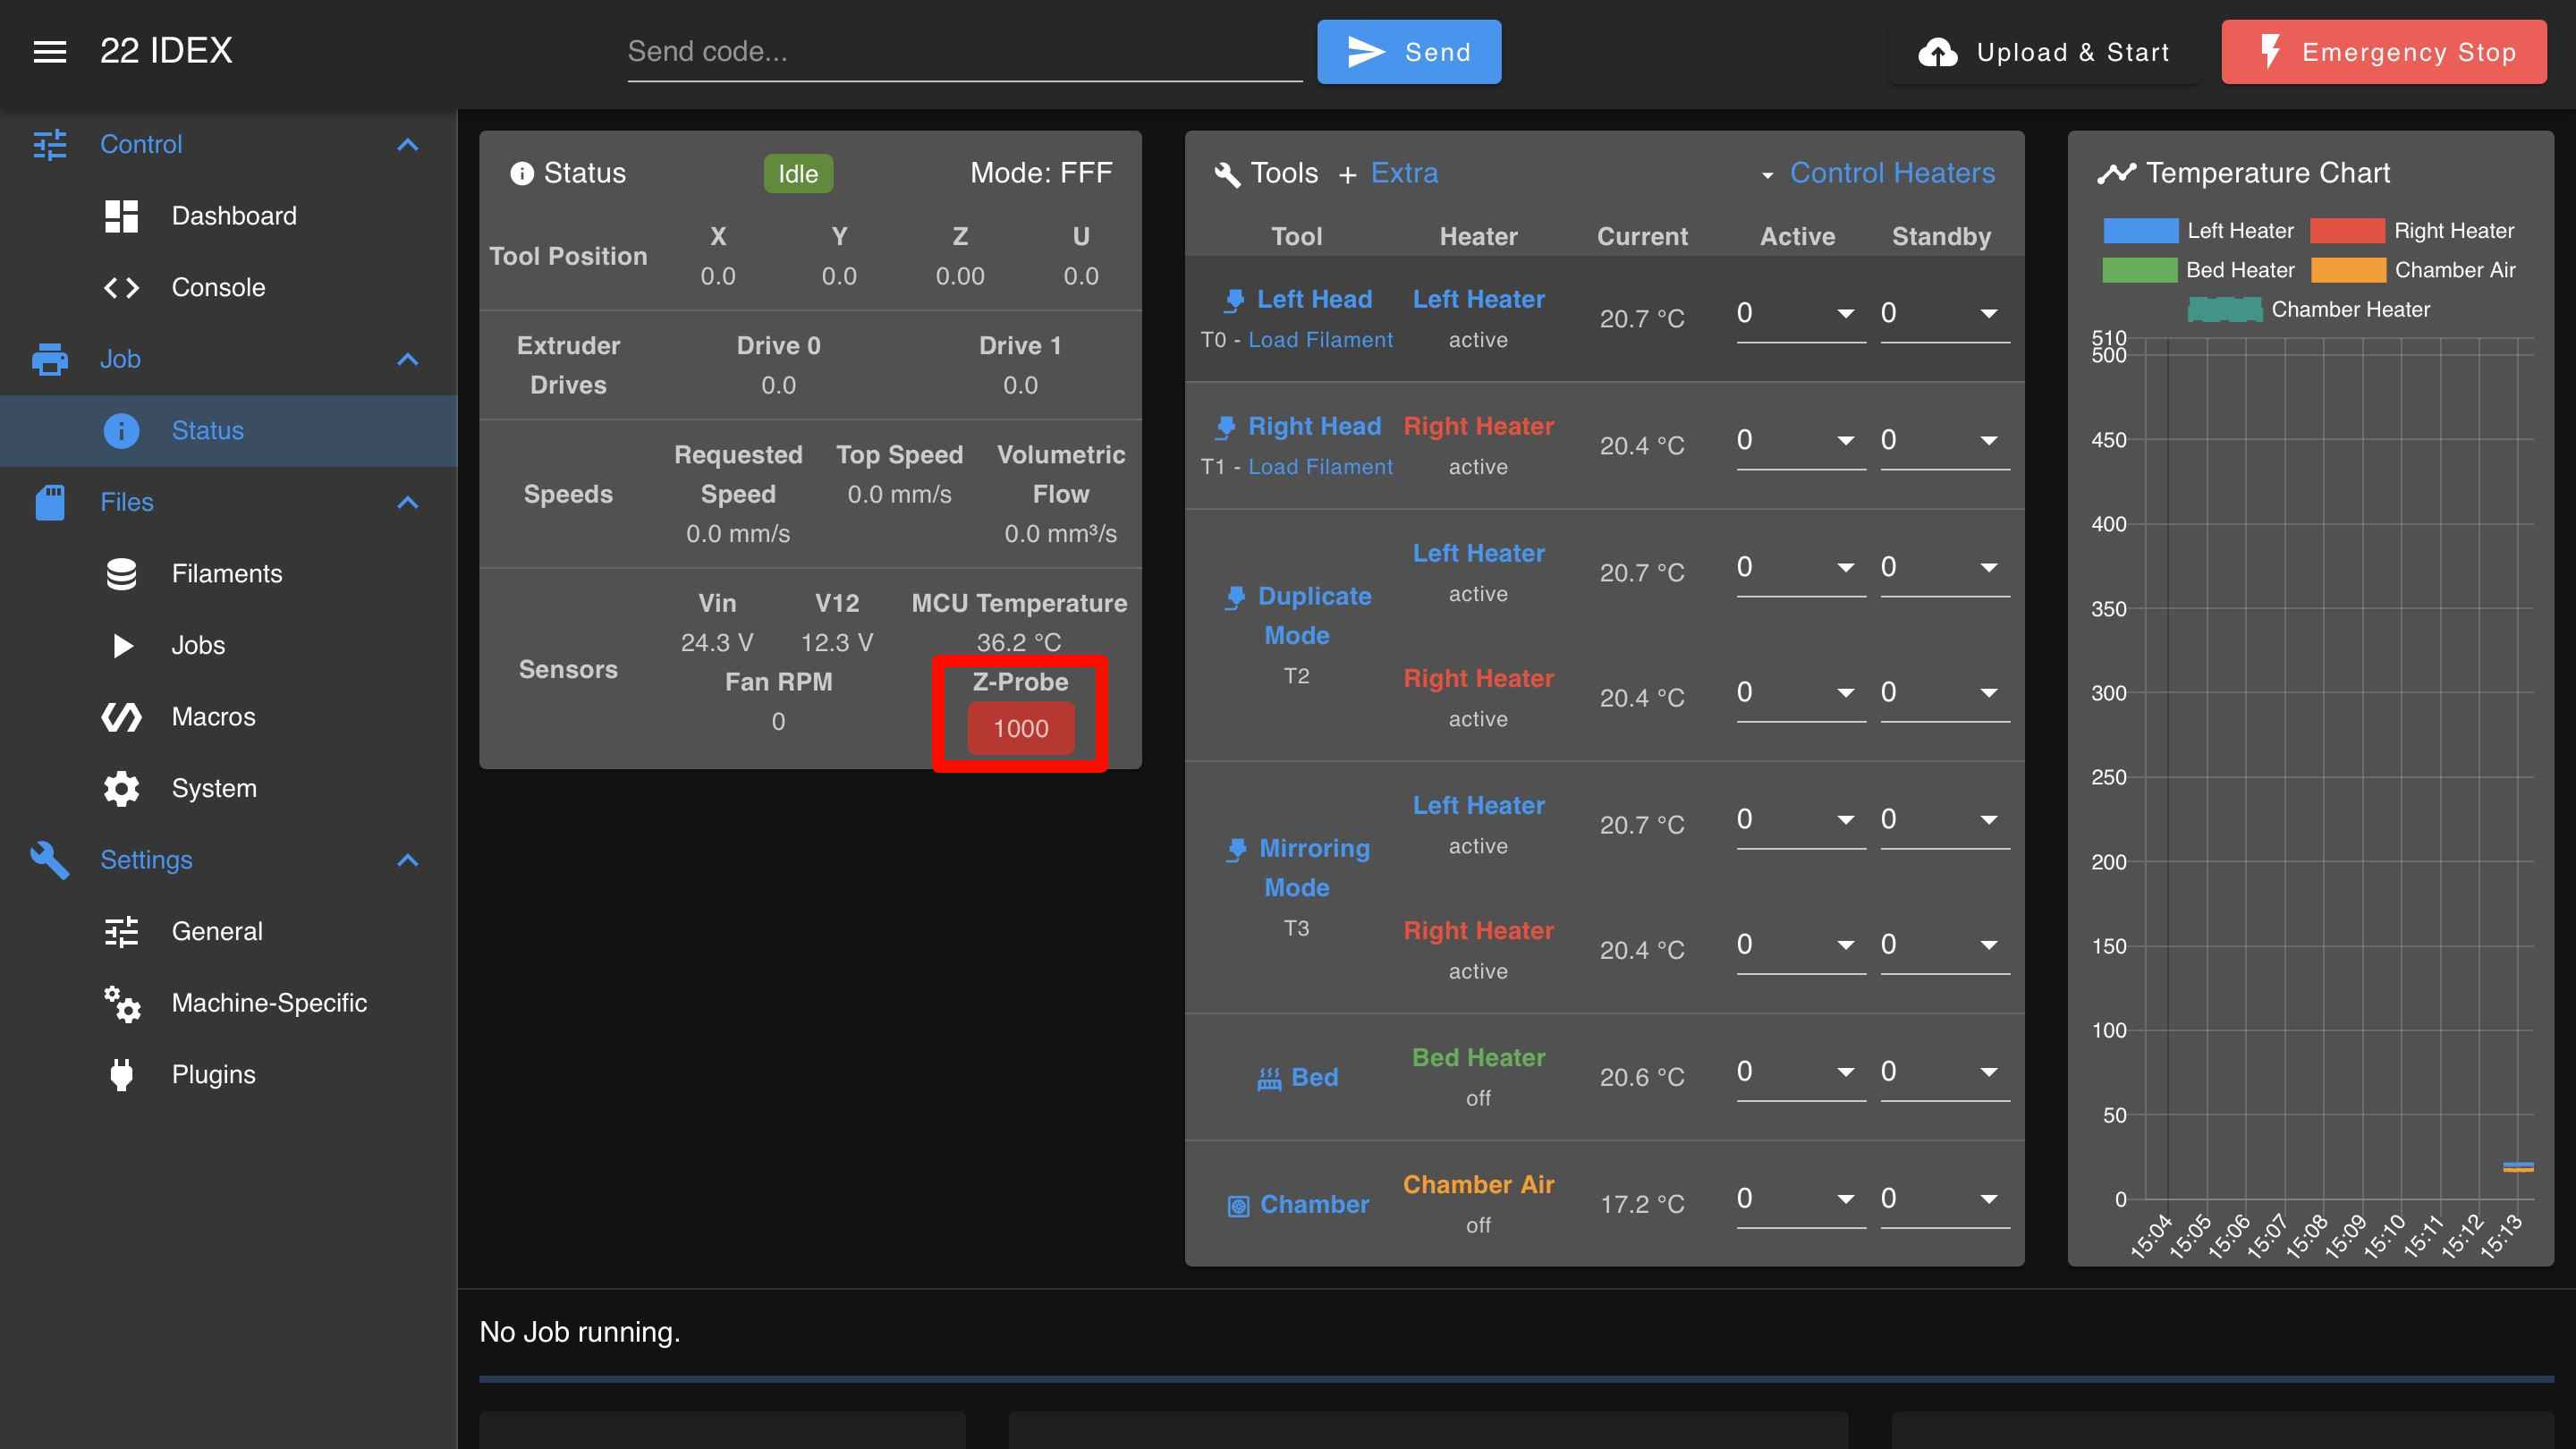Screen dimensions: 2576x1449
Task: Click the Idle status chip
Action: click(x=798, y=174)
